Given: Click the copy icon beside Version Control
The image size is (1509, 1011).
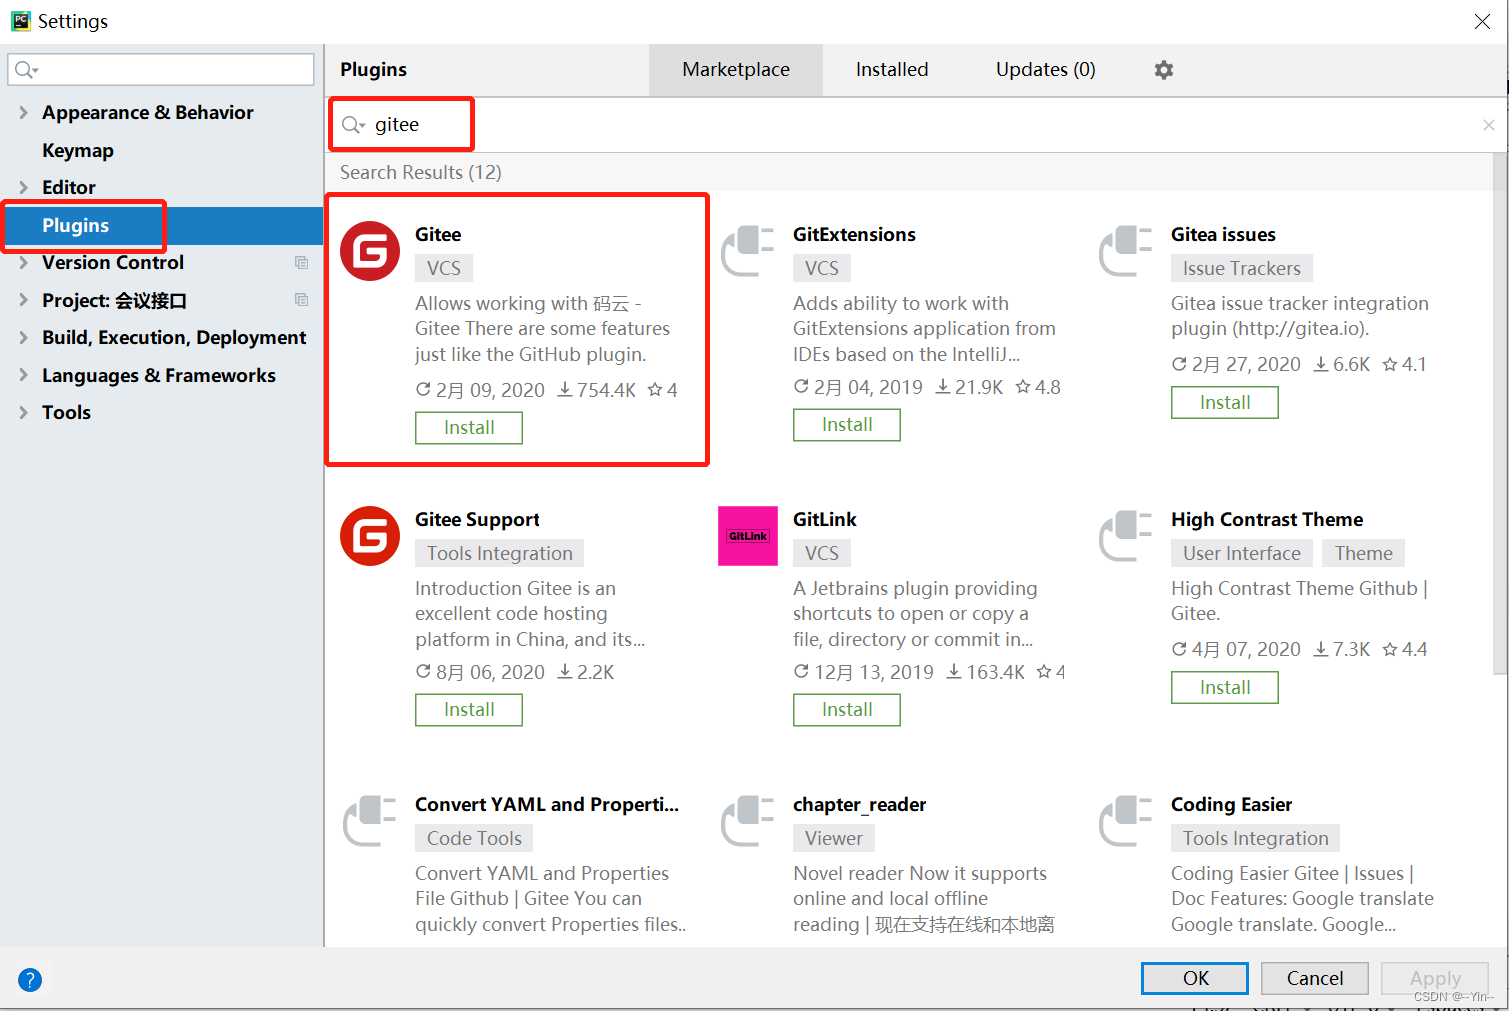Looking at the screenshot, I should (301, 262).
